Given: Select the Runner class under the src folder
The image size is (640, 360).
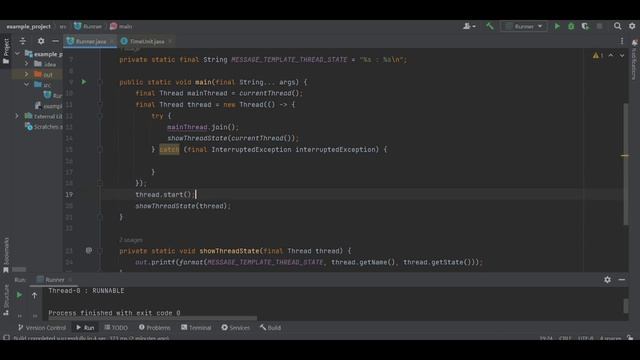Looking at the screenshot, I should (x=53, y=95).
